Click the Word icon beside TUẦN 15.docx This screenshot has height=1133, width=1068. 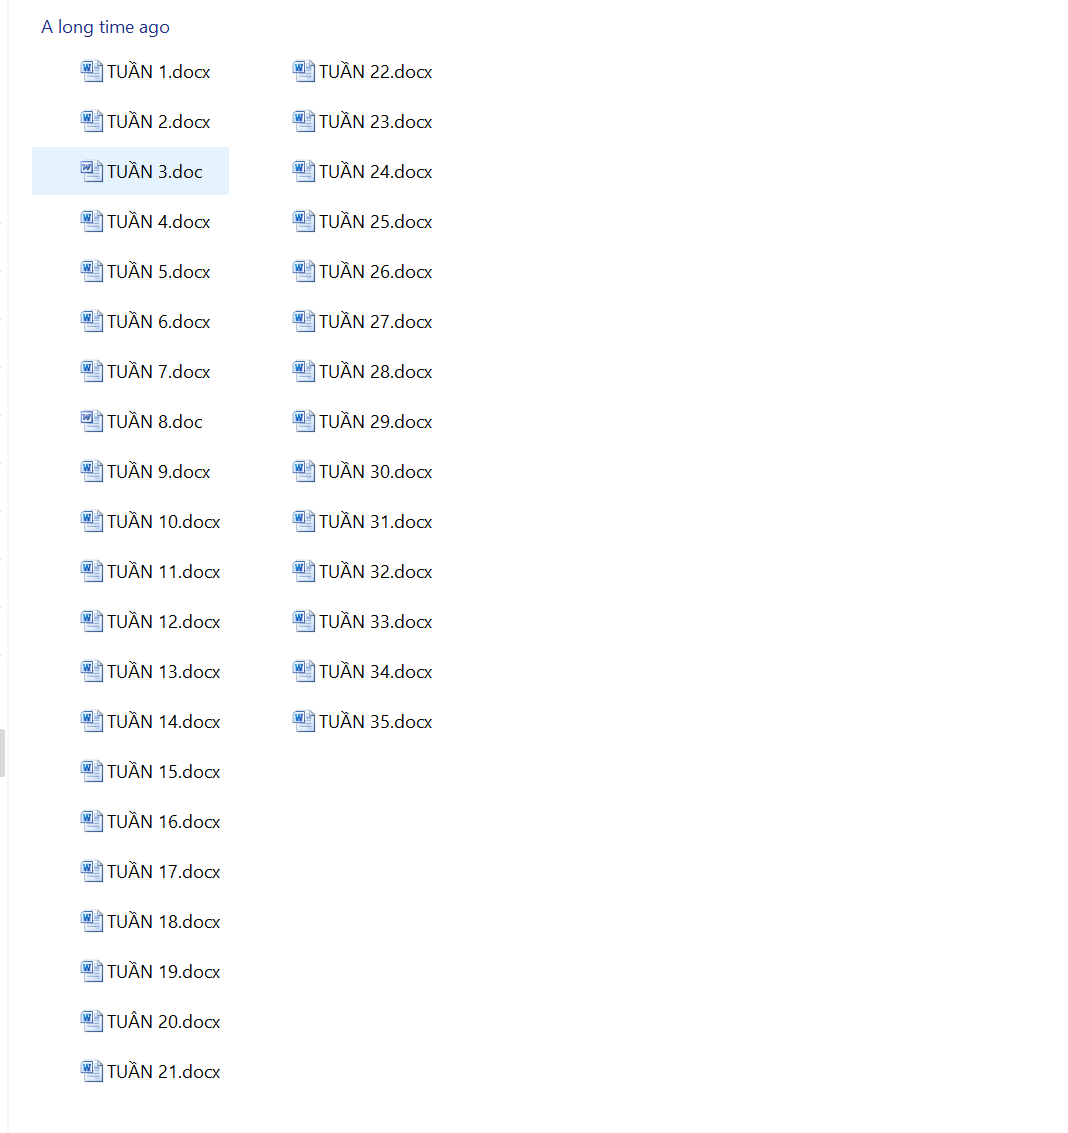92,771
